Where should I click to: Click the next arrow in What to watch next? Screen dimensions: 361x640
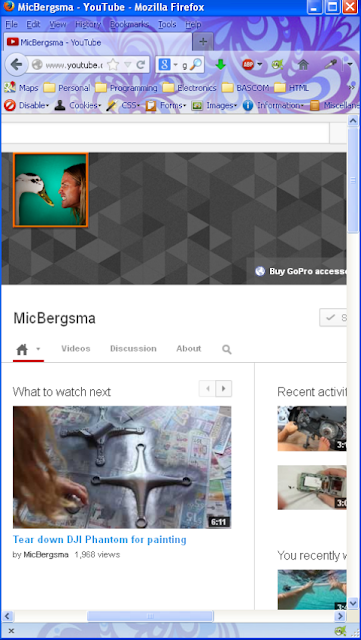(223, 389)
